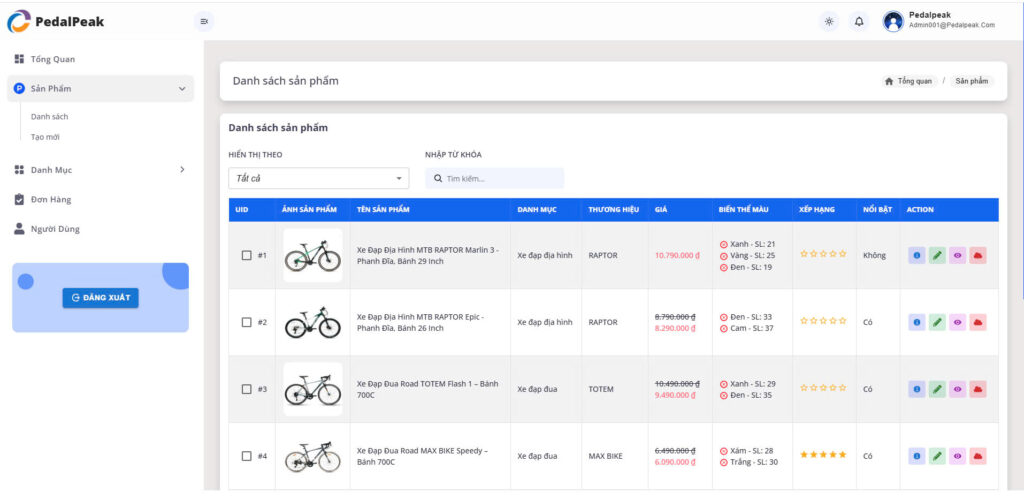Toggle visibility eye for product #4

[x=957, y=456]
